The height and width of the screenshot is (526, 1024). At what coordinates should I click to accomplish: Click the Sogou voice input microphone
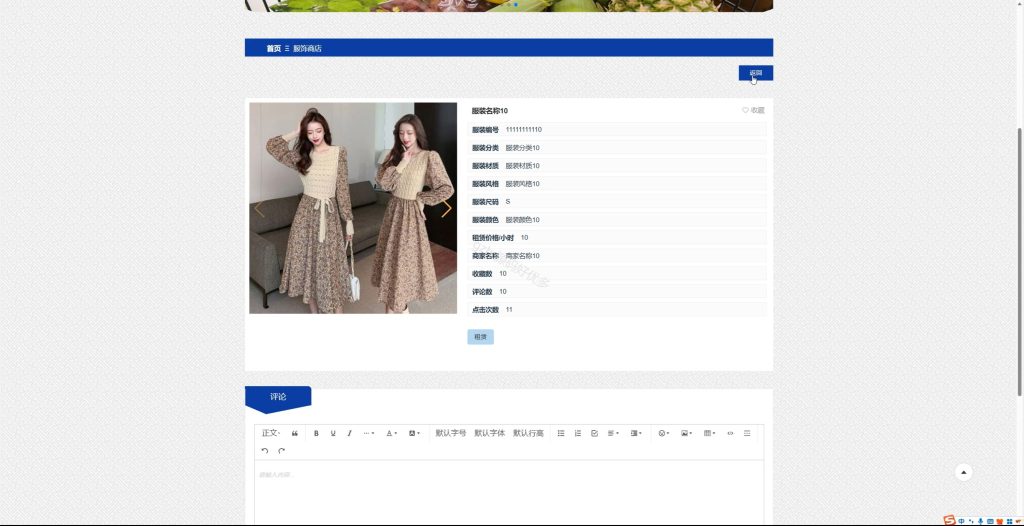click(980, 521)
